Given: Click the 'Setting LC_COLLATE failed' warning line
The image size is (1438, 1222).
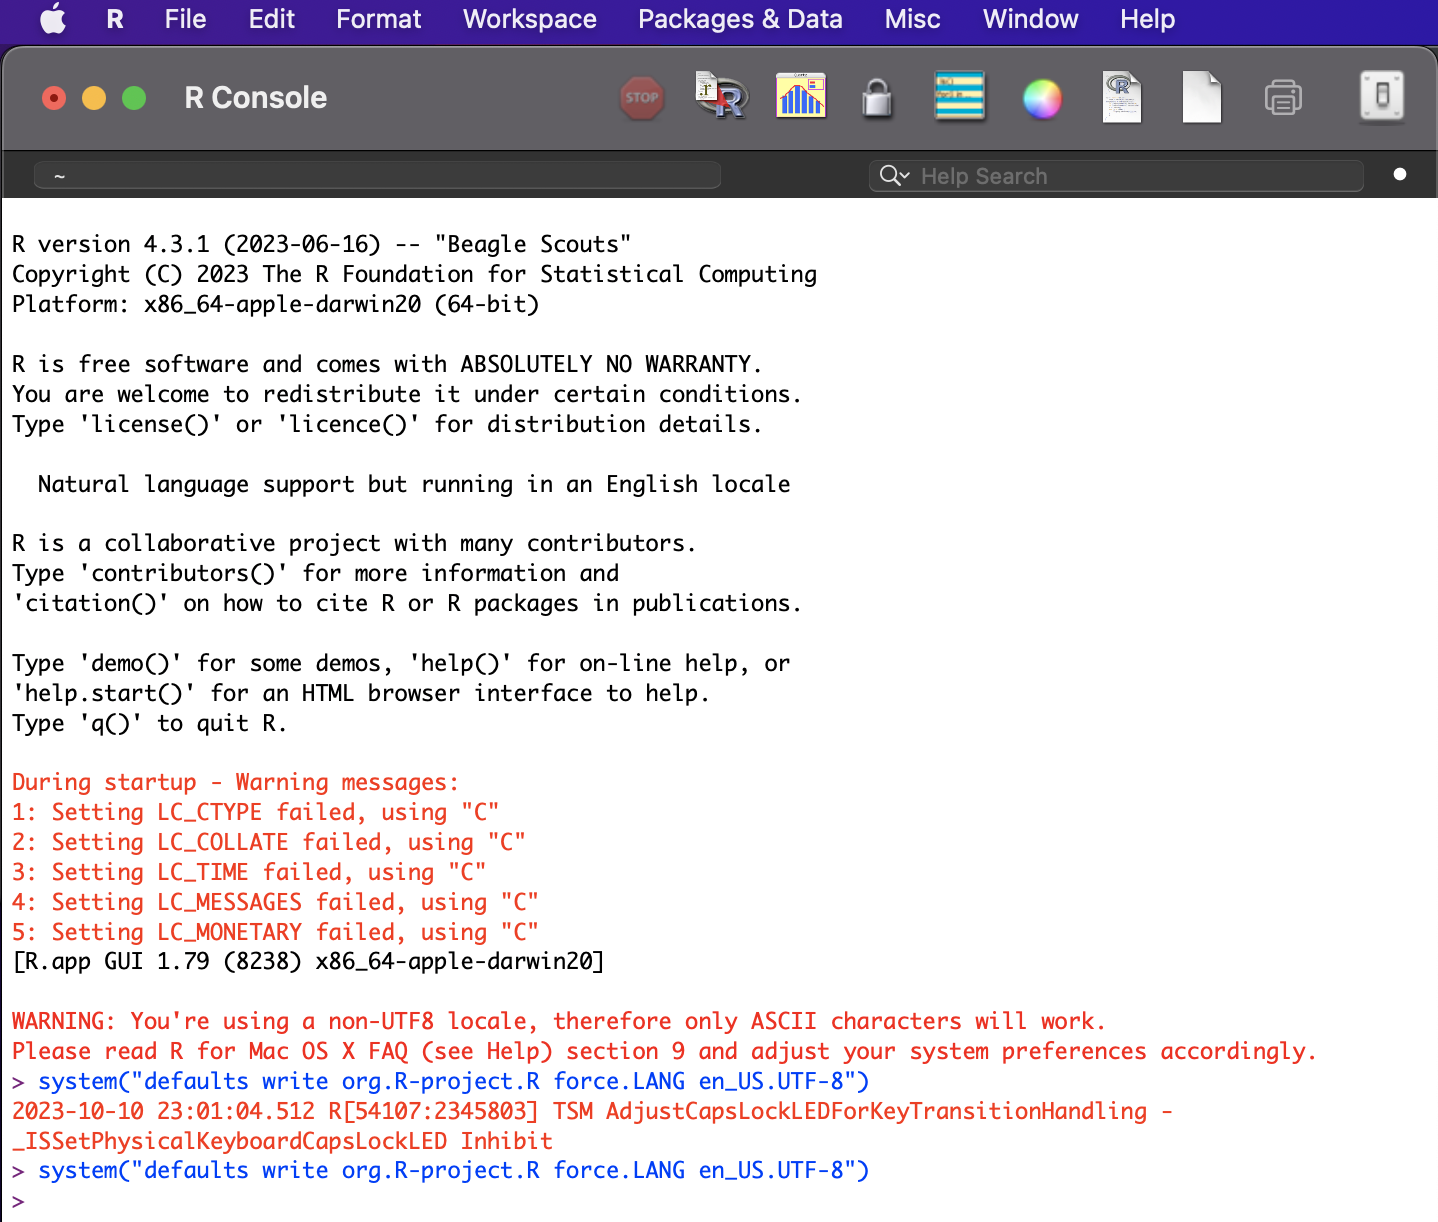Looking at the screenshot, I should click(268, 842).
